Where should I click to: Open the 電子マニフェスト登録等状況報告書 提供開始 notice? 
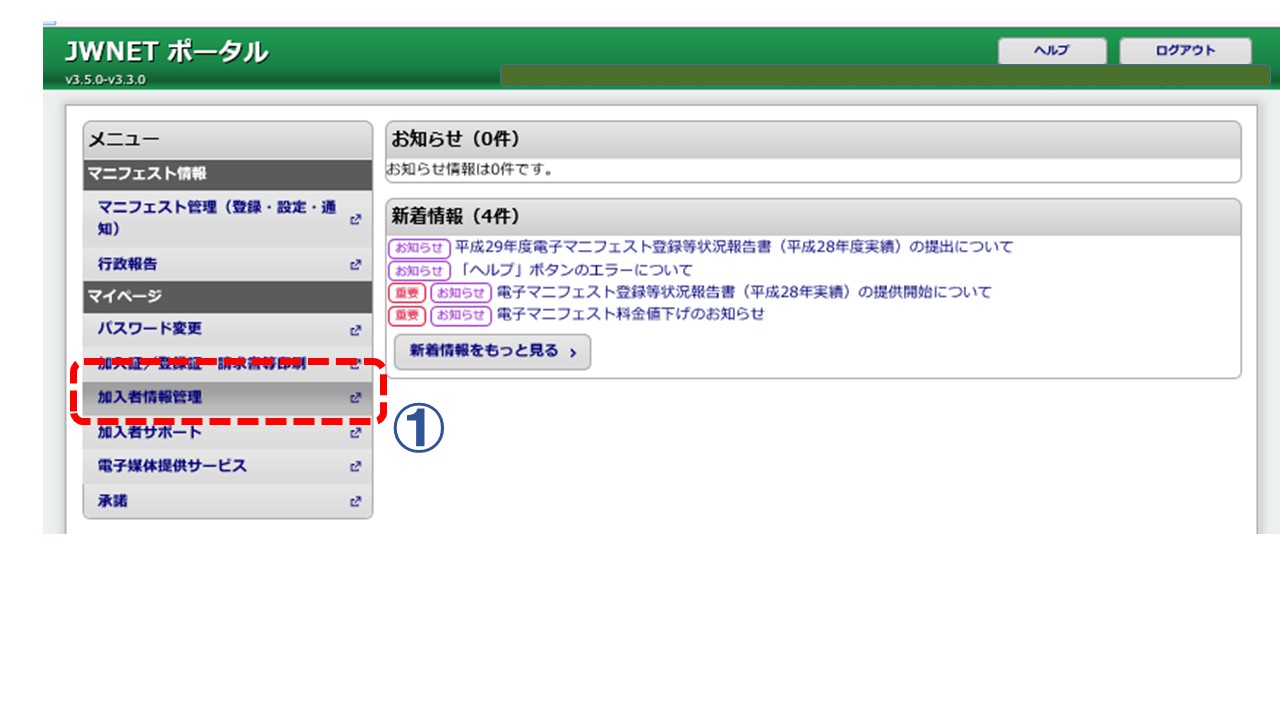(x=743, y=292)
